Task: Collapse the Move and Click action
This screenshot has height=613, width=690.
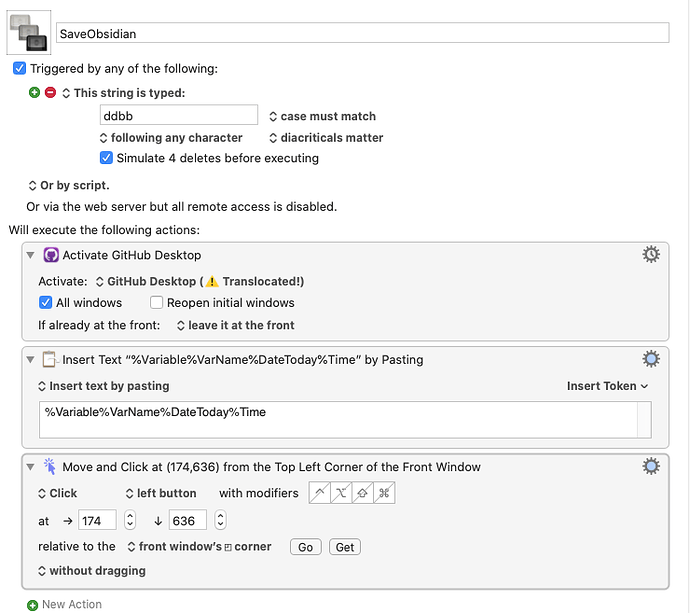Action: (30, 467)
